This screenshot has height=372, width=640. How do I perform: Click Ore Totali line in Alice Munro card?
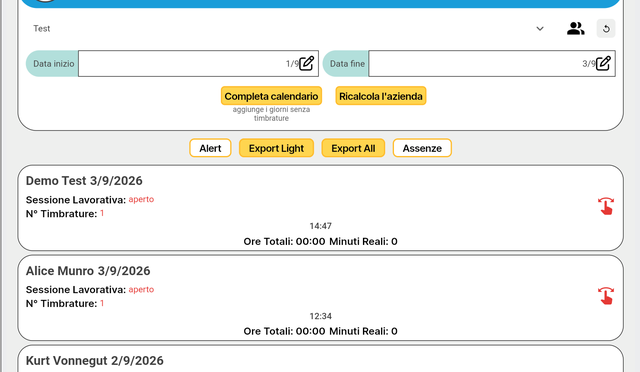320,331
